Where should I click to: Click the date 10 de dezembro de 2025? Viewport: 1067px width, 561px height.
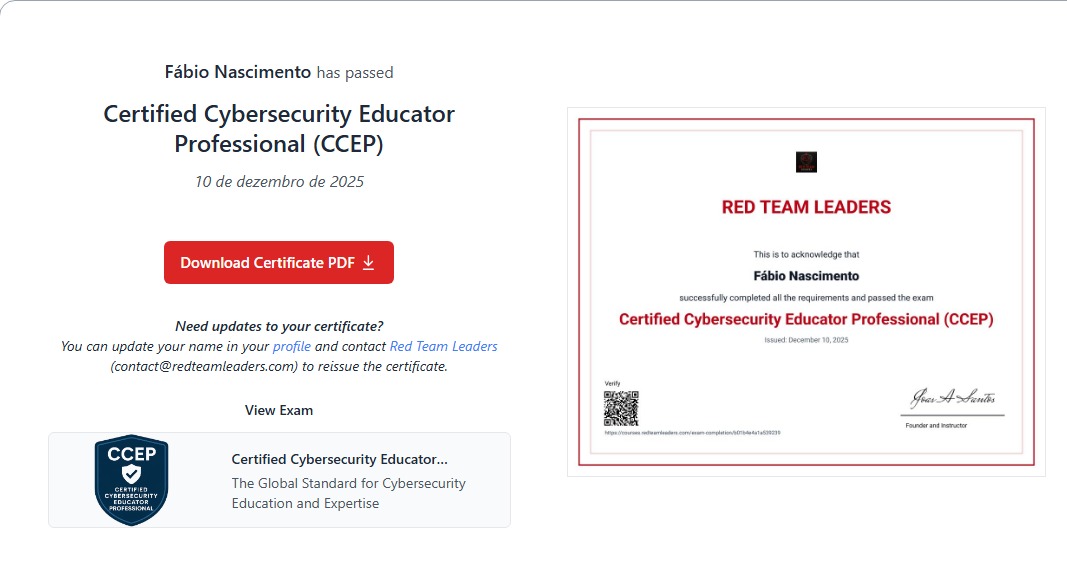[279, 182]
